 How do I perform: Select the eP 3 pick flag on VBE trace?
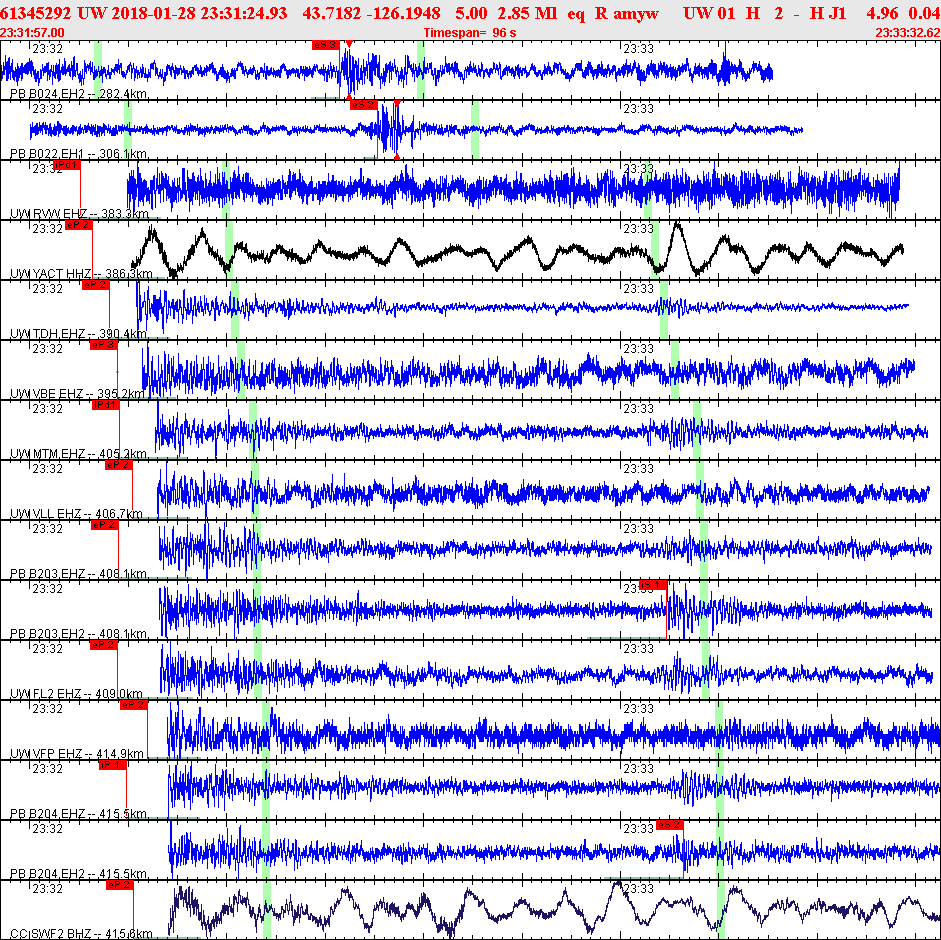103,345
